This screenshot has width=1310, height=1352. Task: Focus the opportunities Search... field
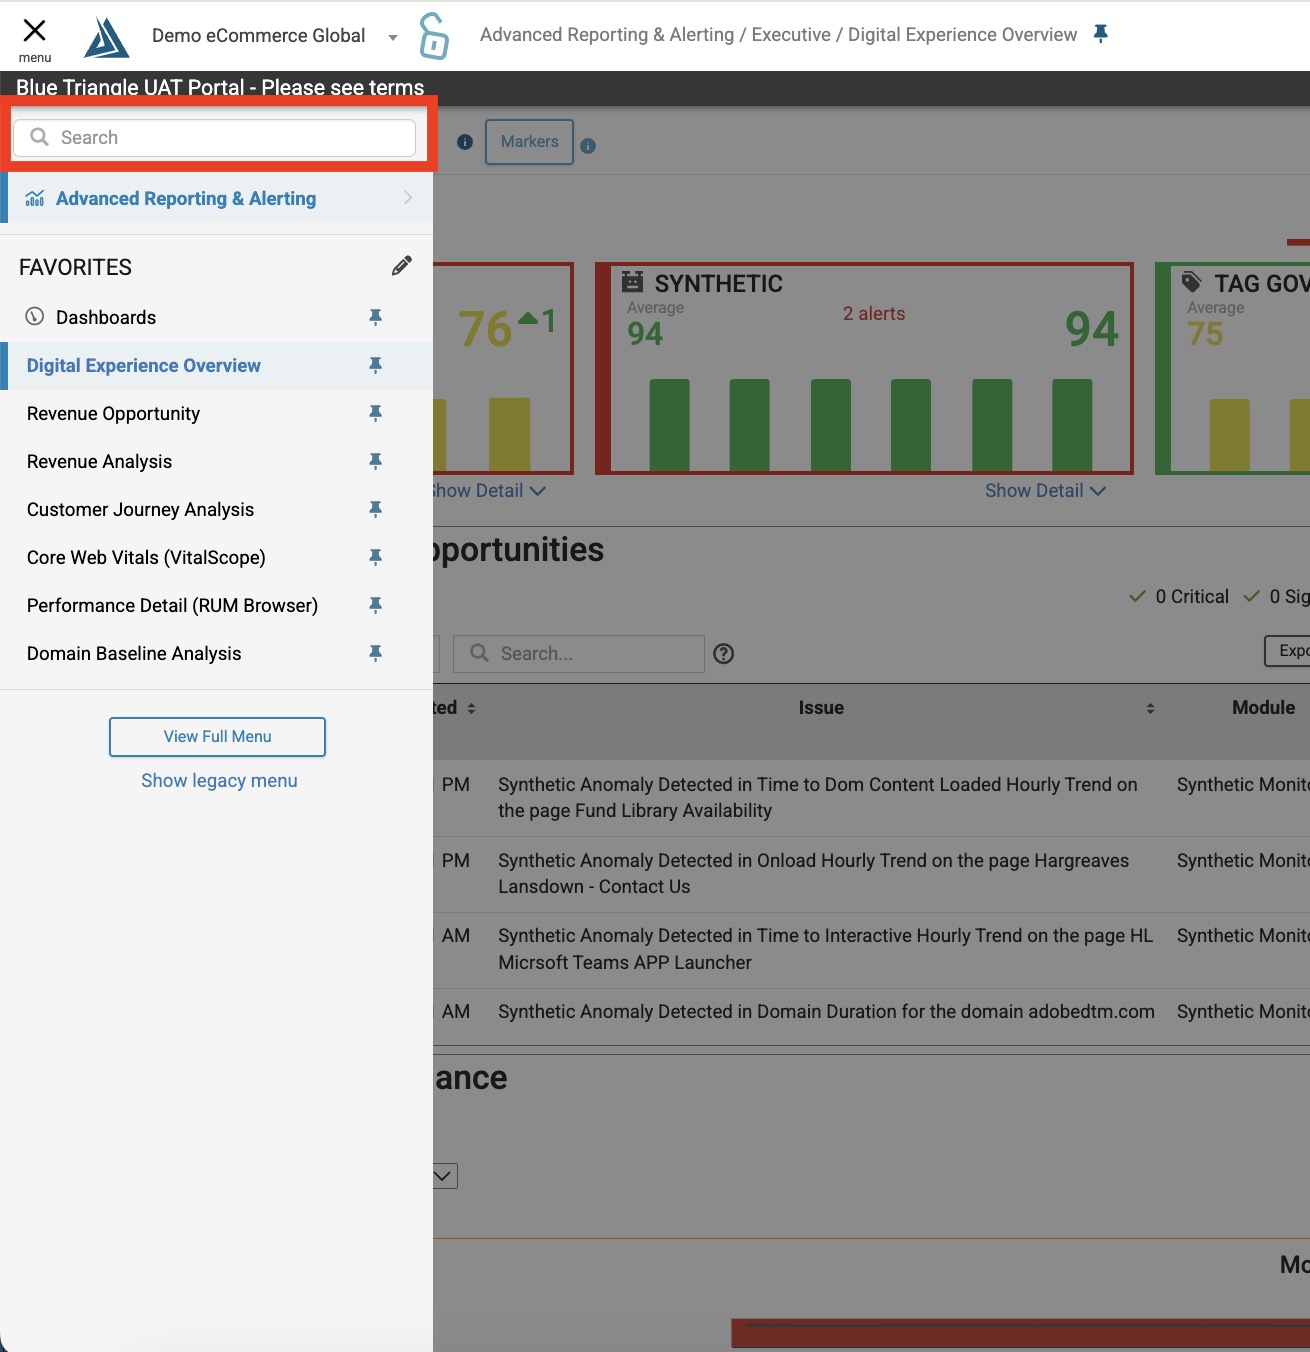pos(579,653)
